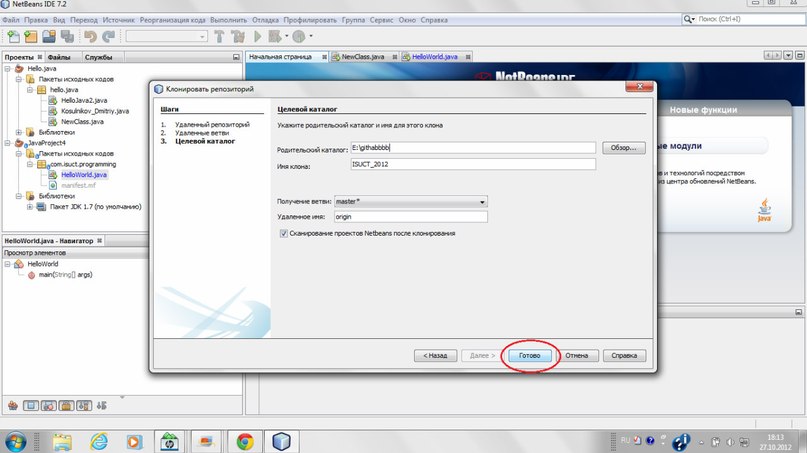Select HelloJava2.java in project tree

coord(84,100)
